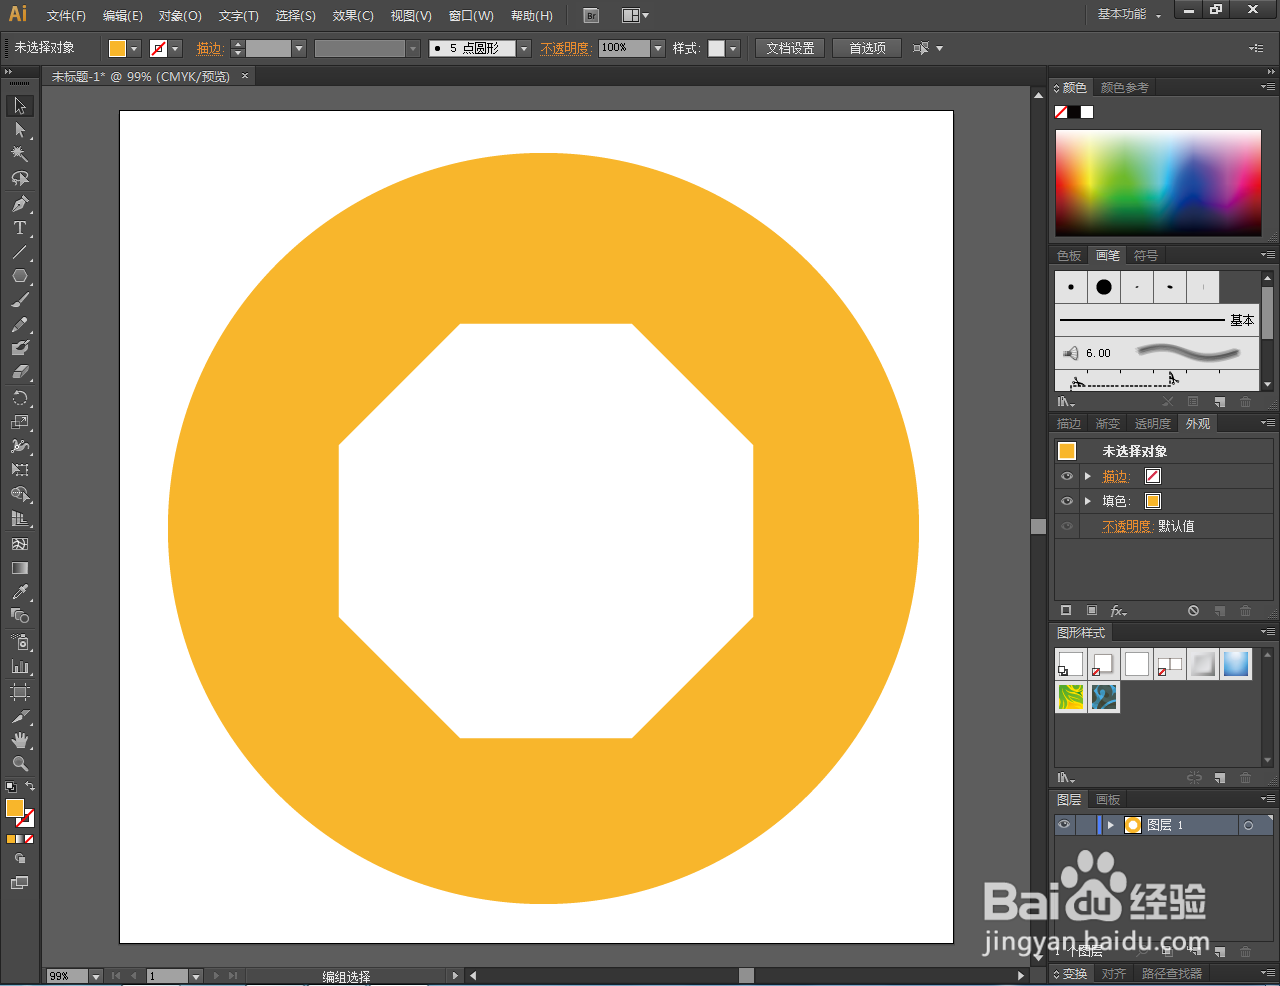Toggle visibility of the stroke appearance row
The height and width of the screenshot is (986, 1280).
click(1067, 476)
